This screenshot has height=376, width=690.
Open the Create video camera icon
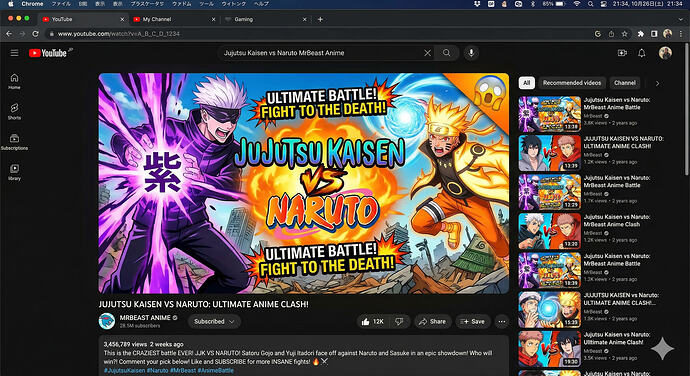pos(622,53)
